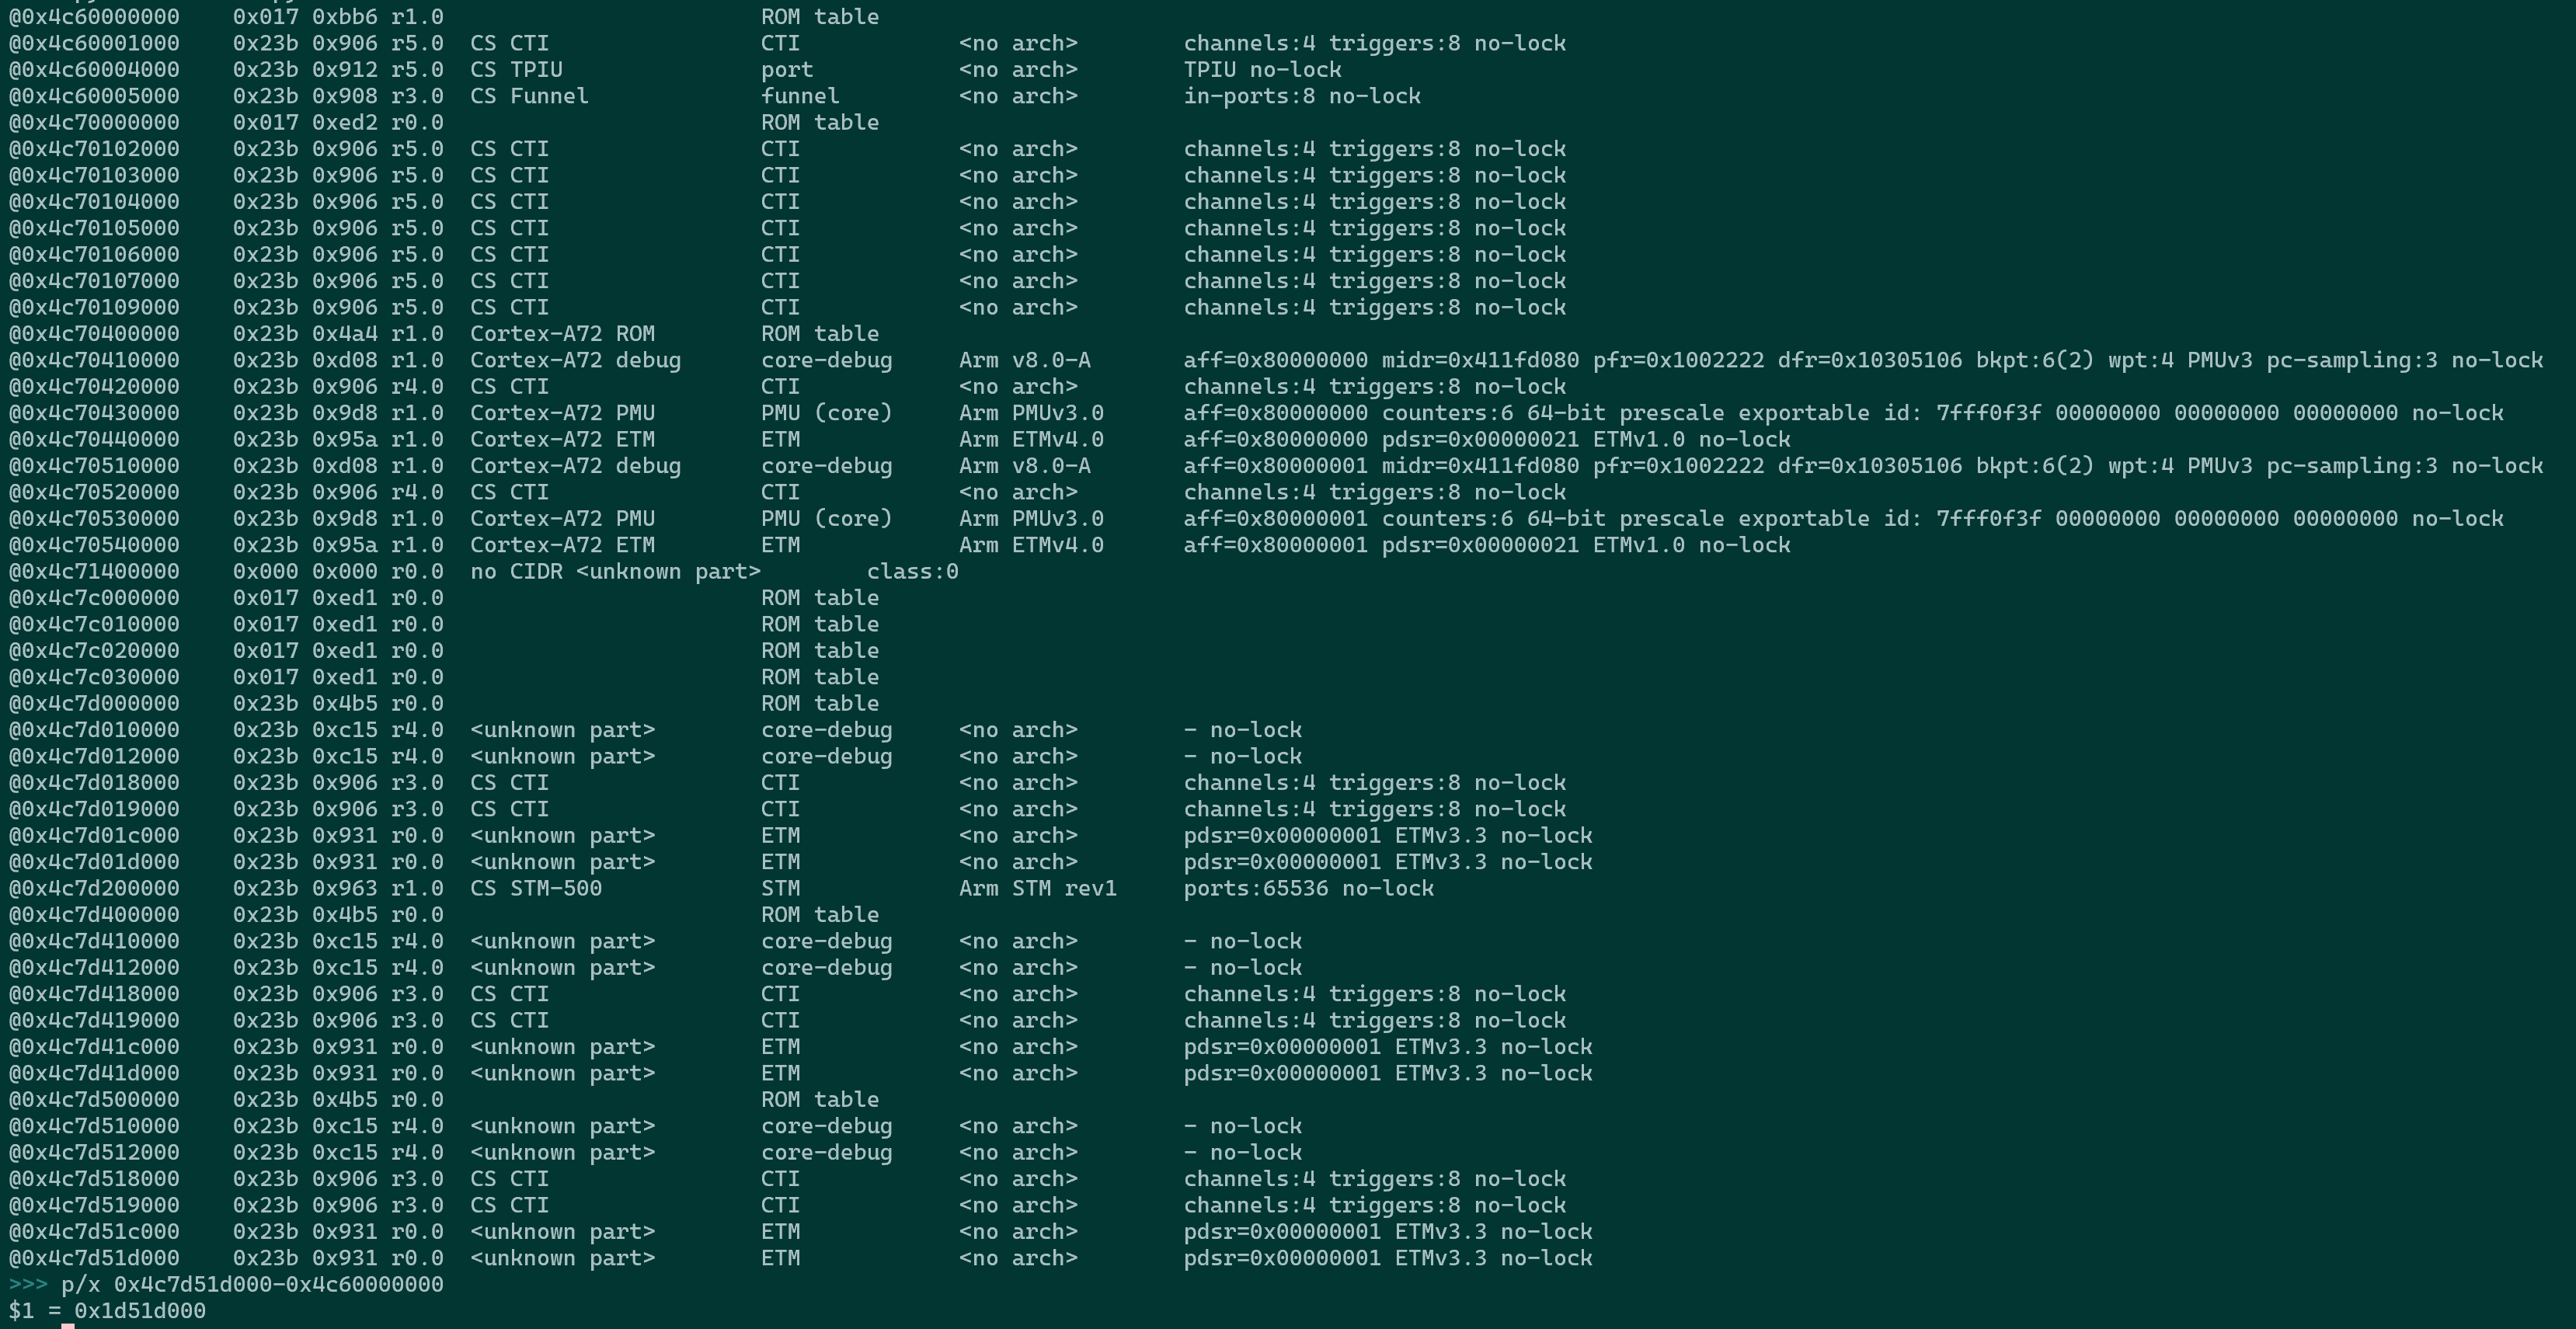
Task: Click the address @0x4c7d412000
Action: click(94, 967)
